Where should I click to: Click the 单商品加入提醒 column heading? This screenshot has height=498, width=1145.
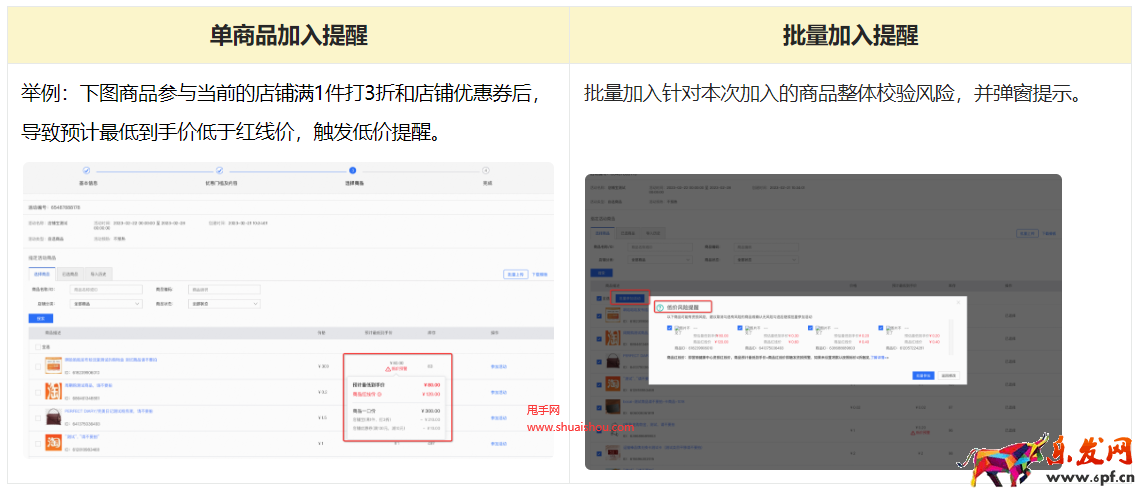click(x=288, y=35)
